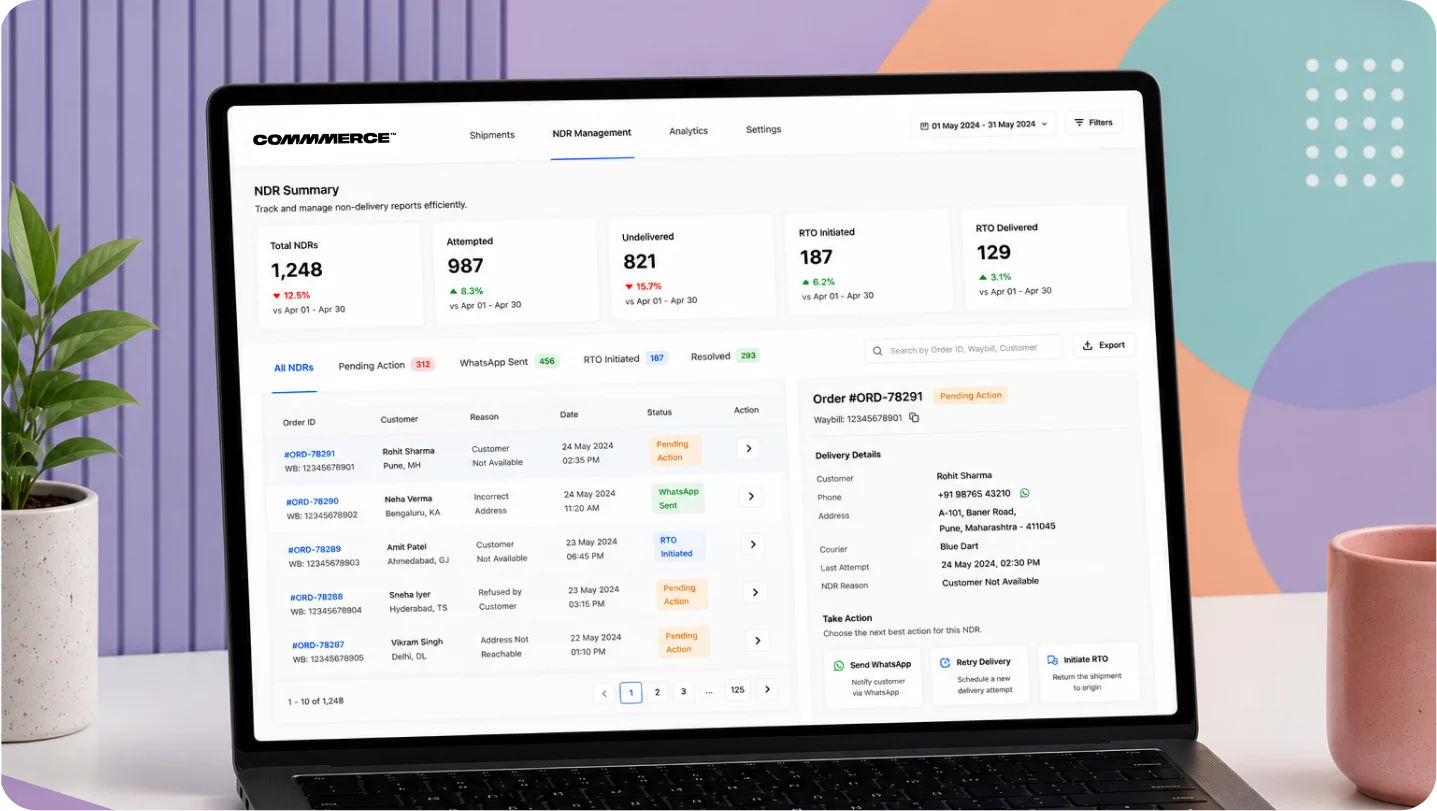
Task: Click customer name Neha Verma
Action: pyautogui.click(x=408, y=499)
